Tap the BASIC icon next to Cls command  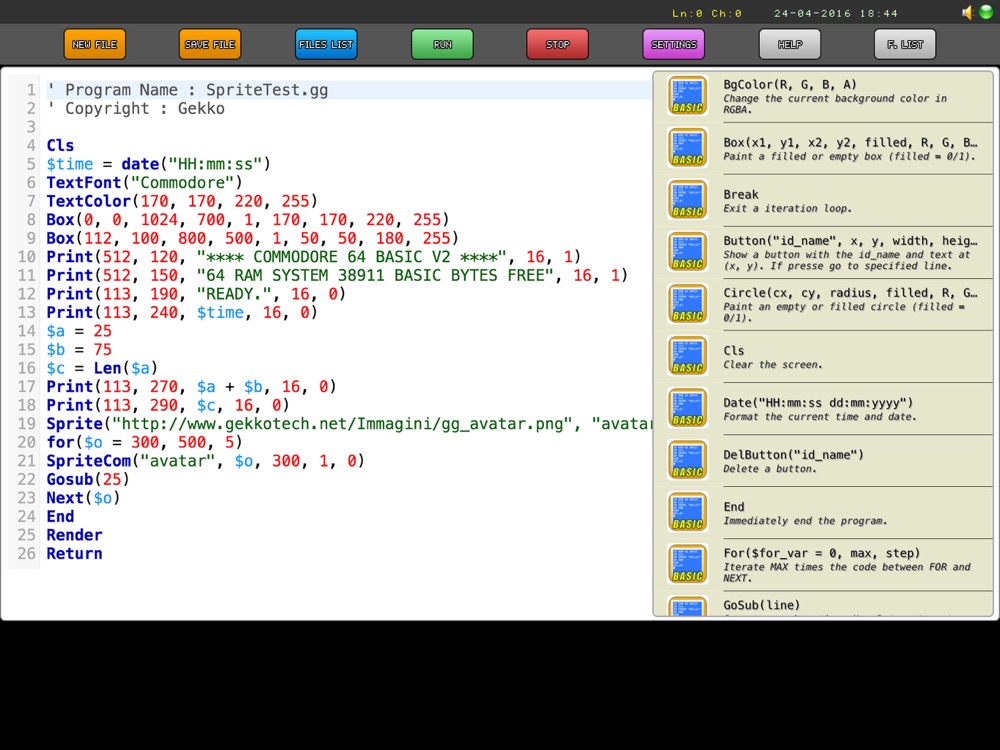(x=688, y=356)
